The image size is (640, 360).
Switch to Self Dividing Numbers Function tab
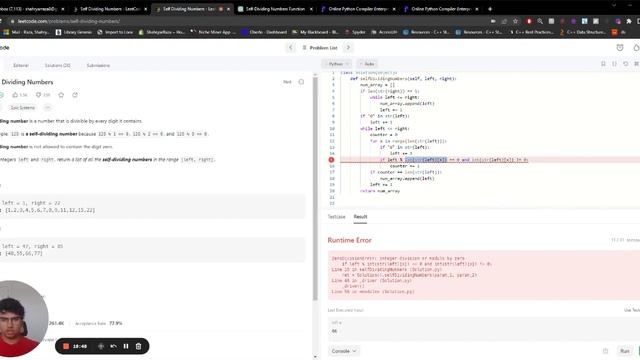(x=275, y=9)
